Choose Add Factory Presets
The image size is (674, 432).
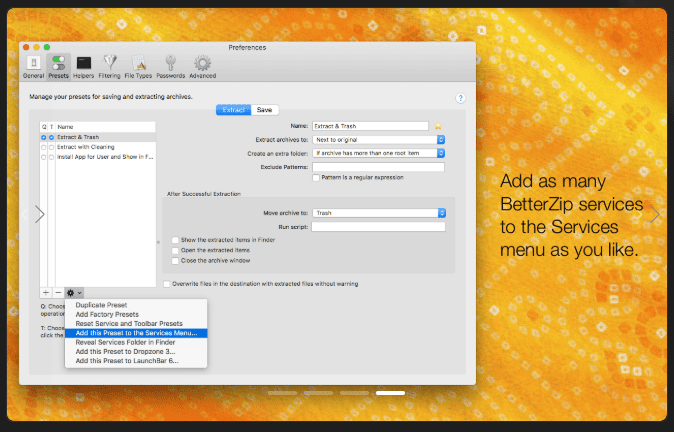point(136,314)
